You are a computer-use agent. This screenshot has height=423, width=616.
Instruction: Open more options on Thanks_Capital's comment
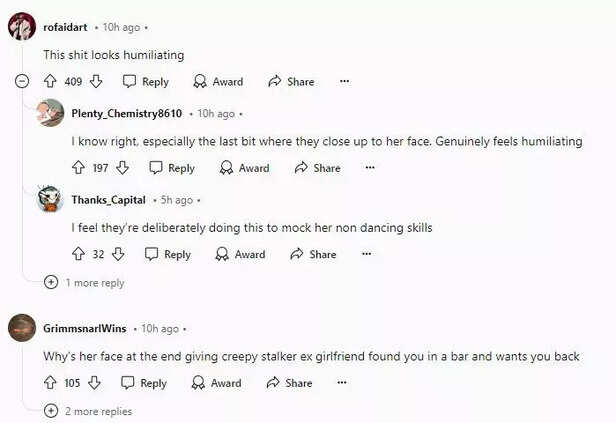366,254
